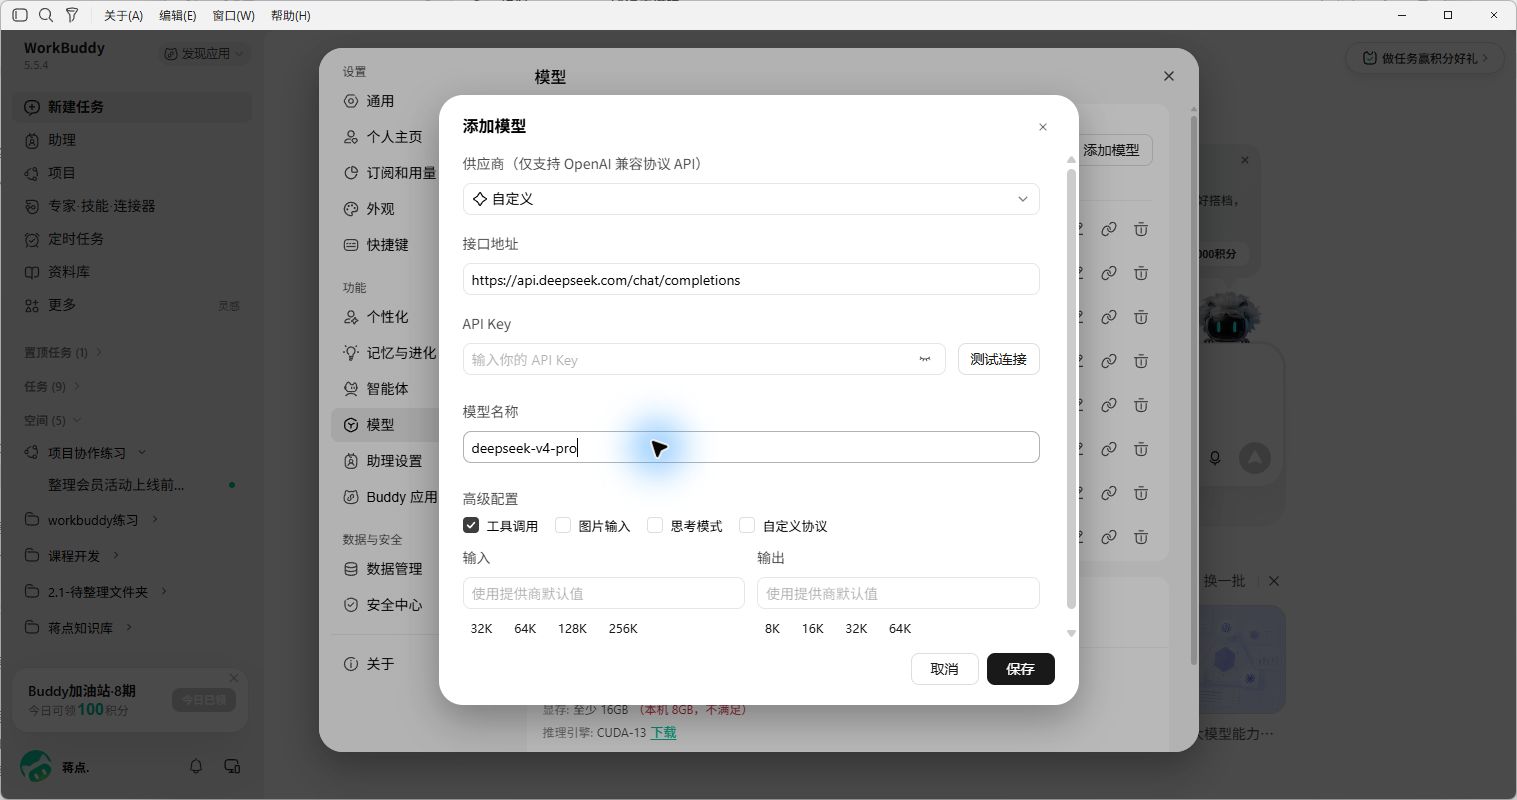This screenshot has width=1517, height=800.
Task: Click the user avatar at bottom left
Action: [x=36, y=766]
